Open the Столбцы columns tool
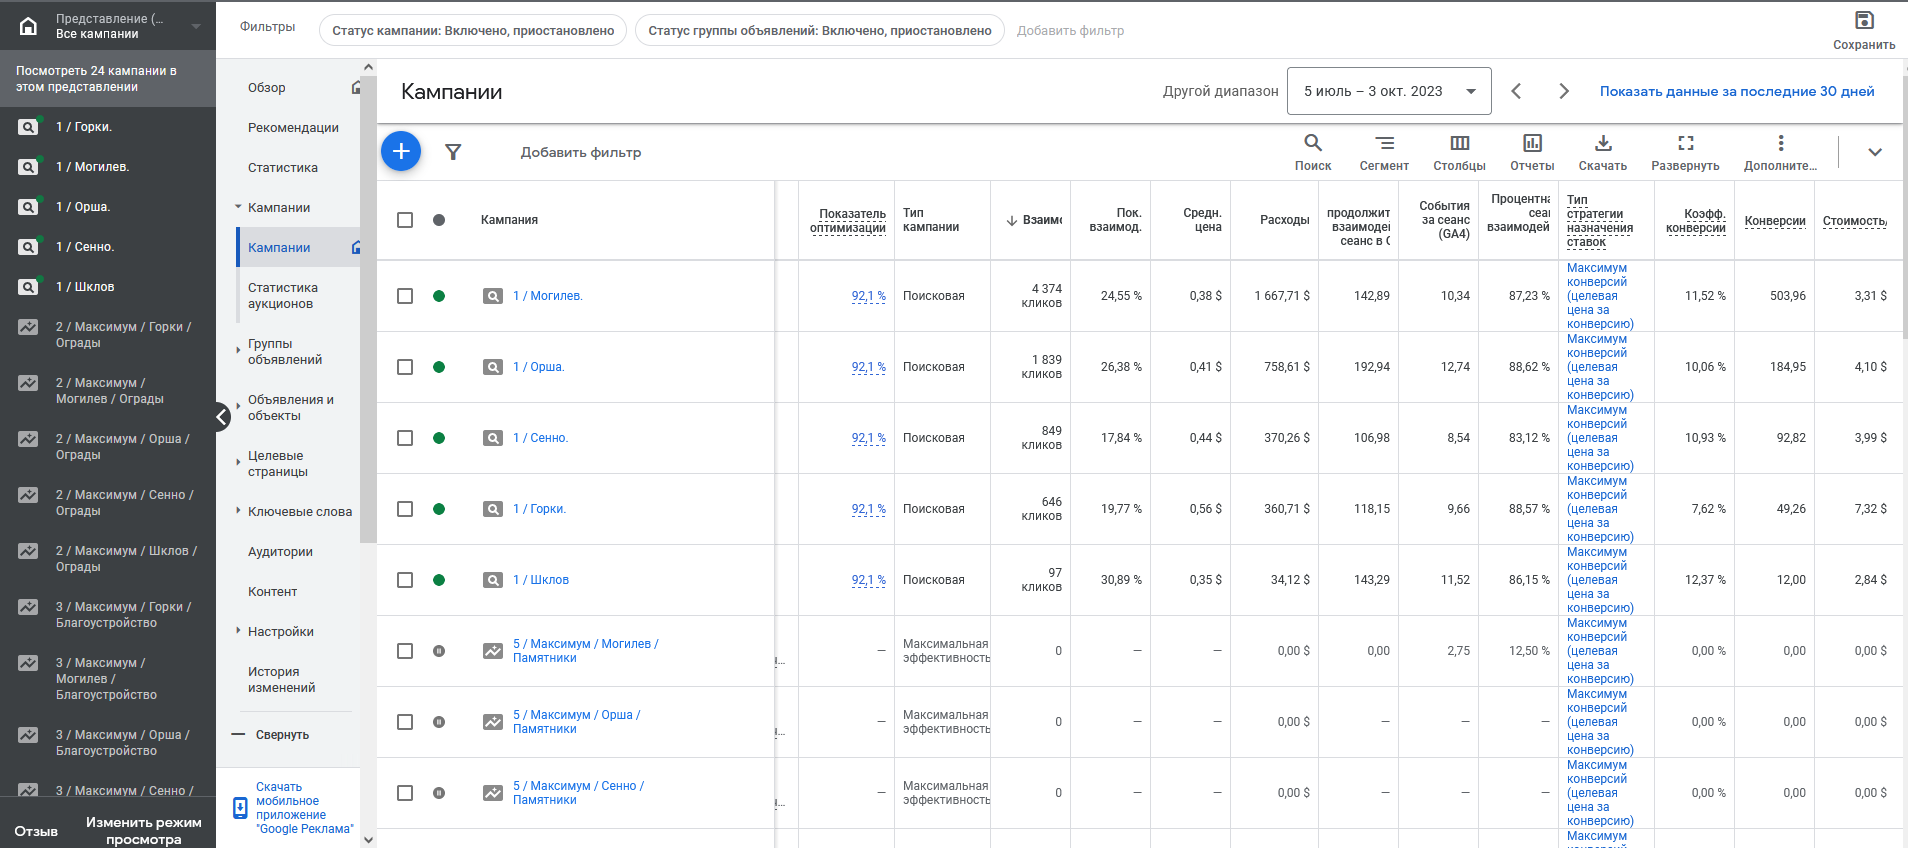 click(1459, 152)
